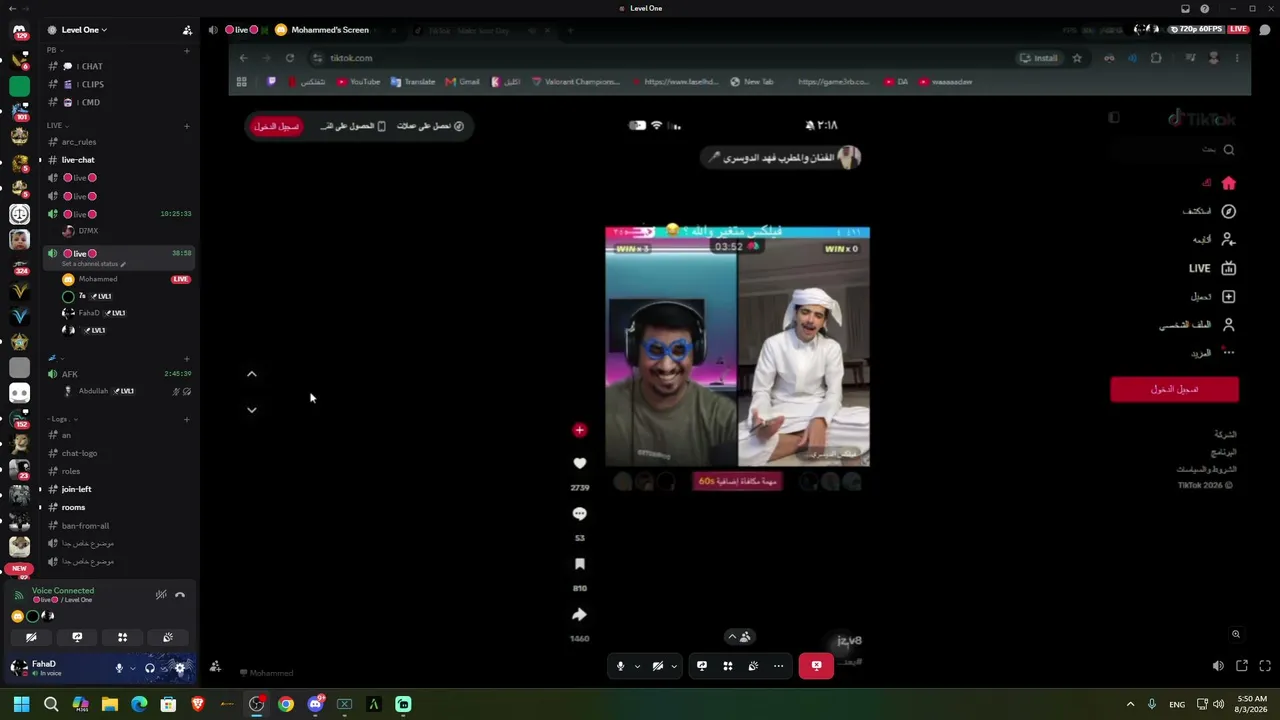Open input device dropdown in user panel
Image resolution: width=1280 pixels, height=720 pixels.
pyautogui.click(x=132, y=668)
